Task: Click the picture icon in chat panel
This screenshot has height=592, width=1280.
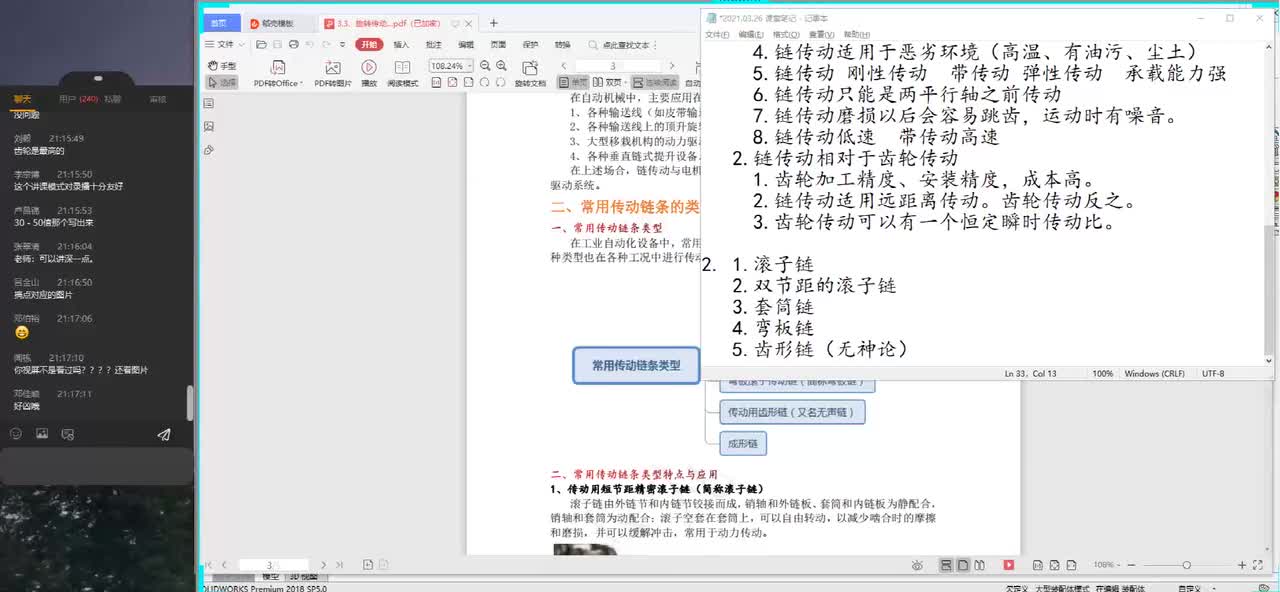Action: [42, 434]
